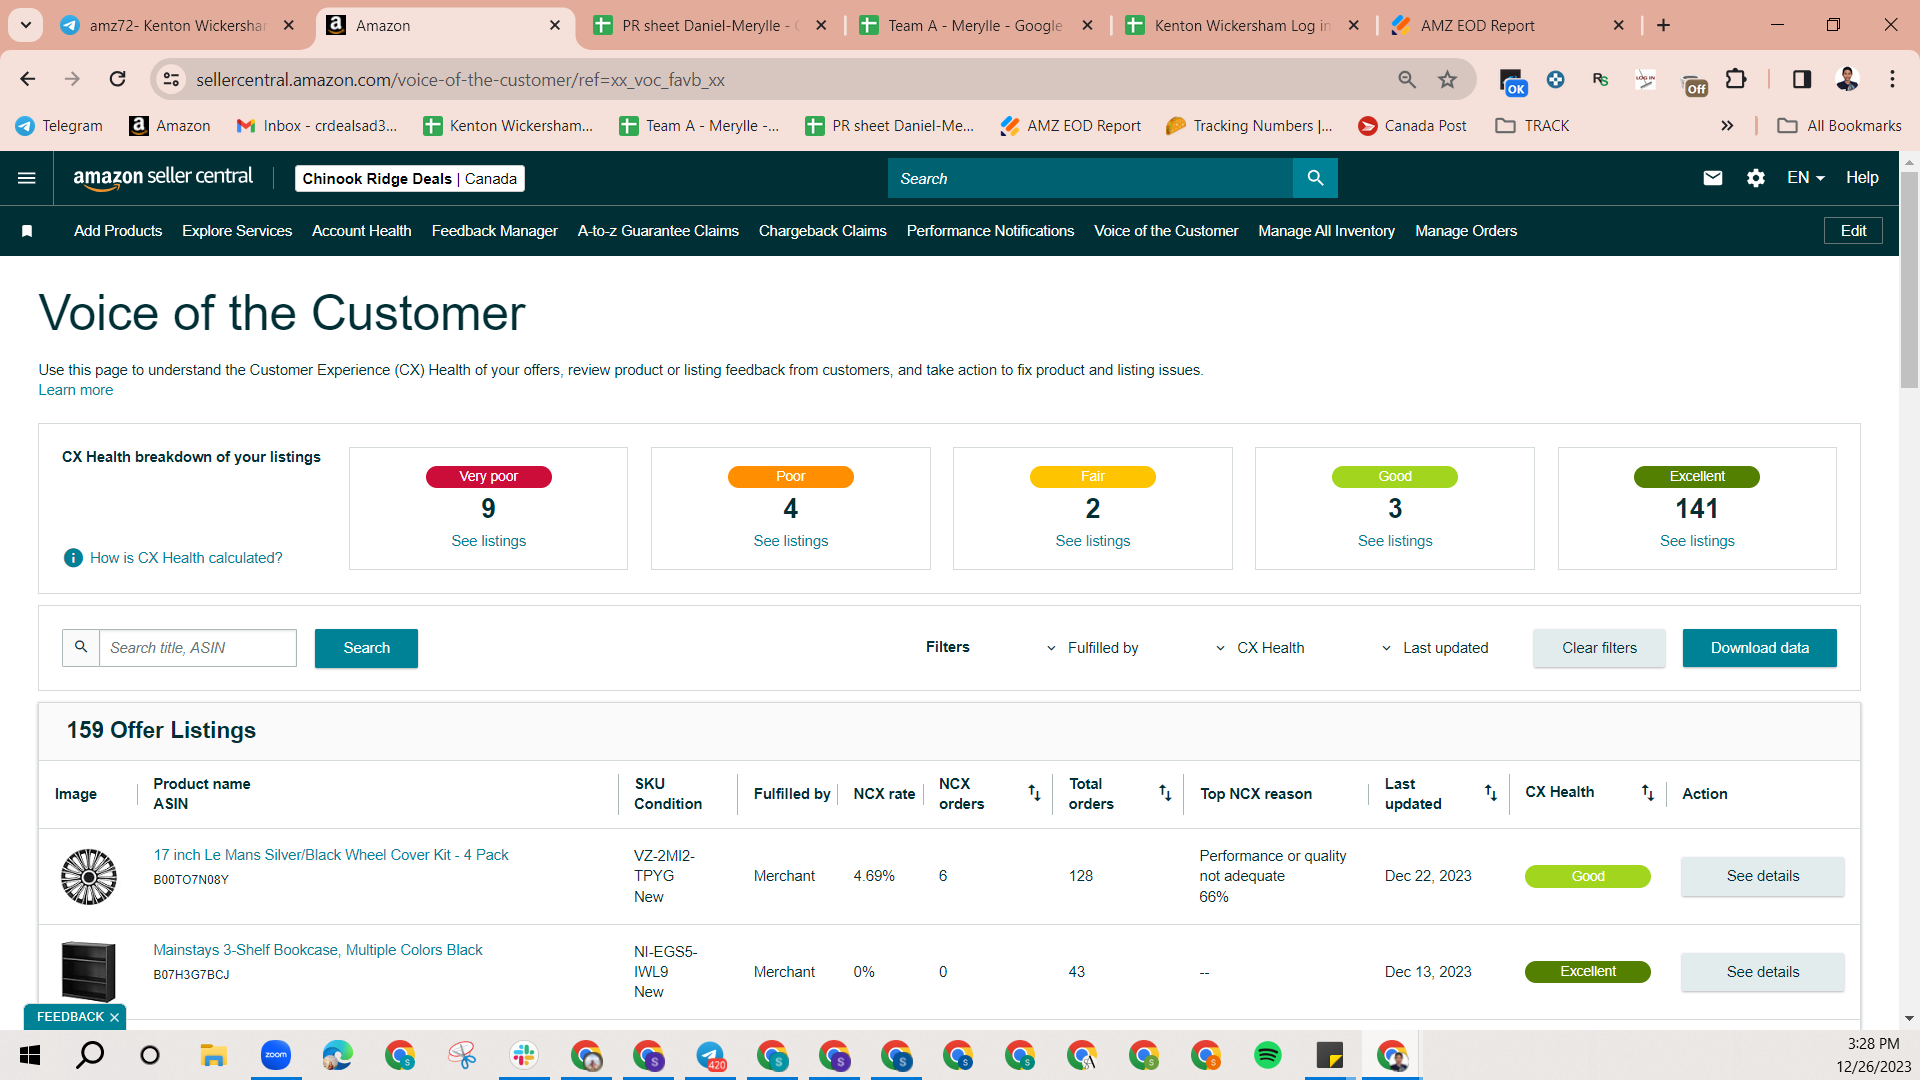Image resolution: width=1920 pixels, height=1080 pixels.
Task: See listings under Very poor
Action: click(489, 541)
